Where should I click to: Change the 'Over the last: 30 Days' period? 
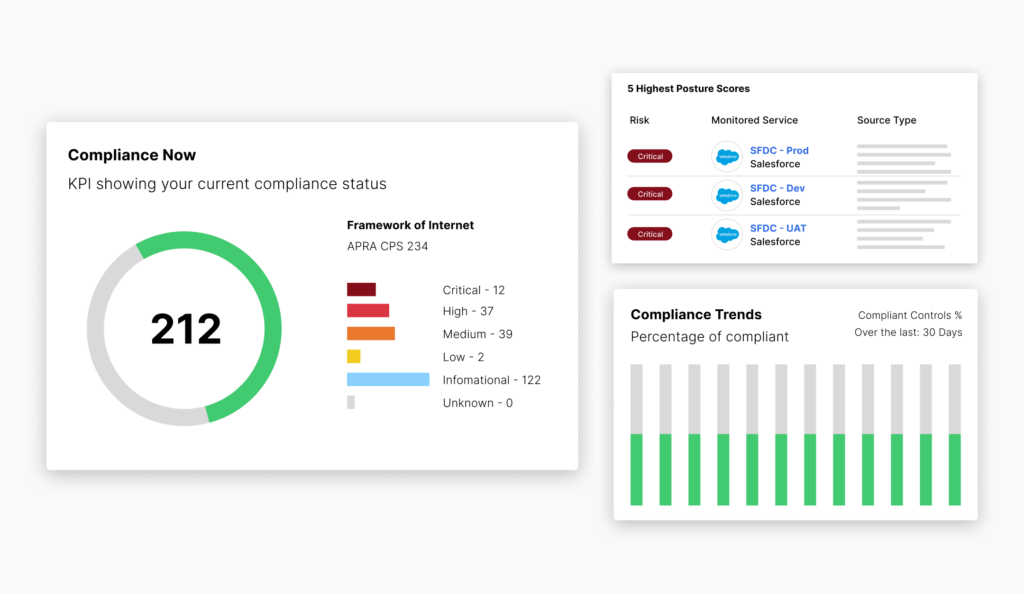[908, 332]
